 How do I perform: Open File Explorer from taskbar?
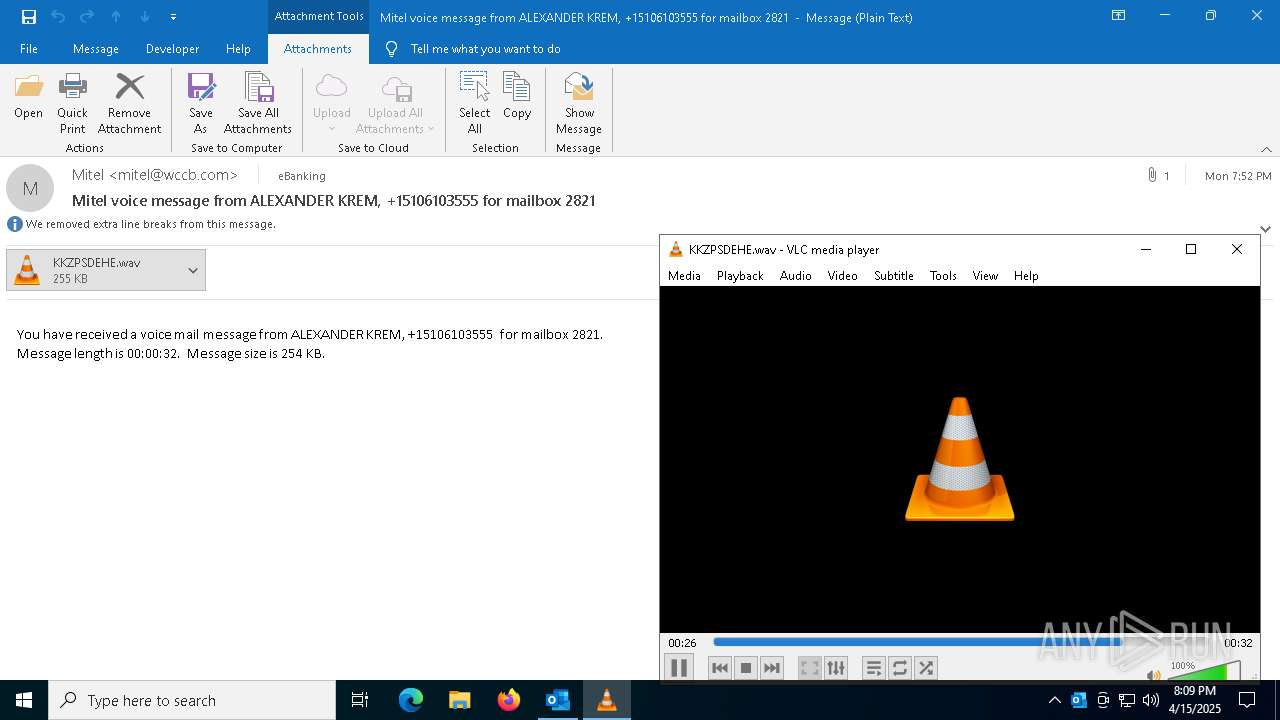tap(459, 700)
